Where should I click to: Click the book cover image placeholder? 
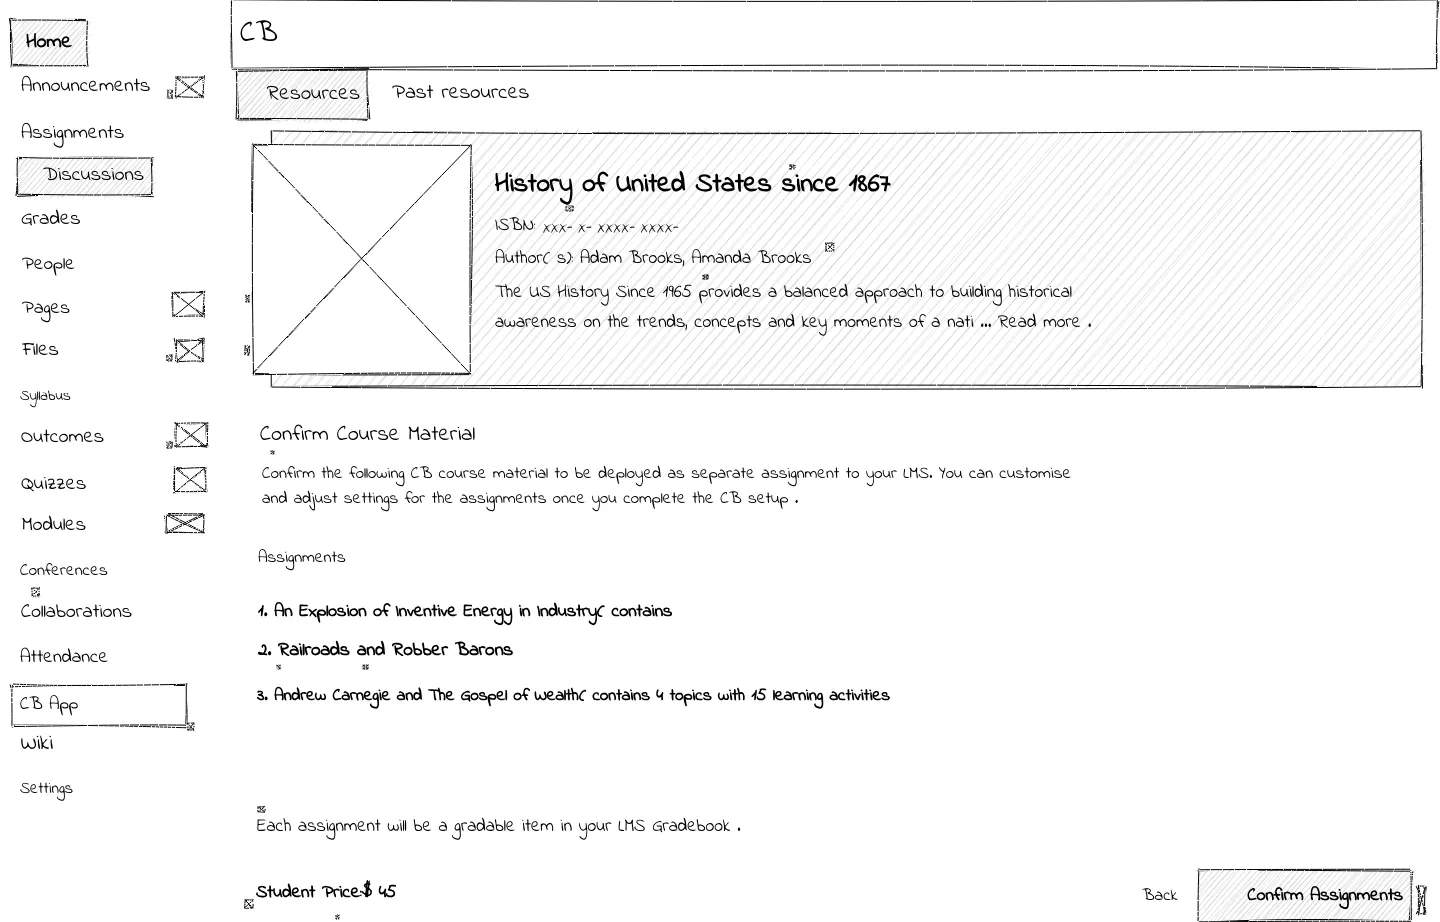click(x=361, y=259)
